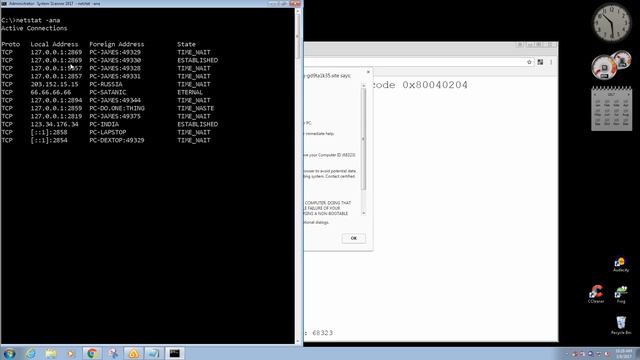This screenshot has height=360, width=640.
Task: Click the dialog scrollbar up arrow
Action: (363, 86)
